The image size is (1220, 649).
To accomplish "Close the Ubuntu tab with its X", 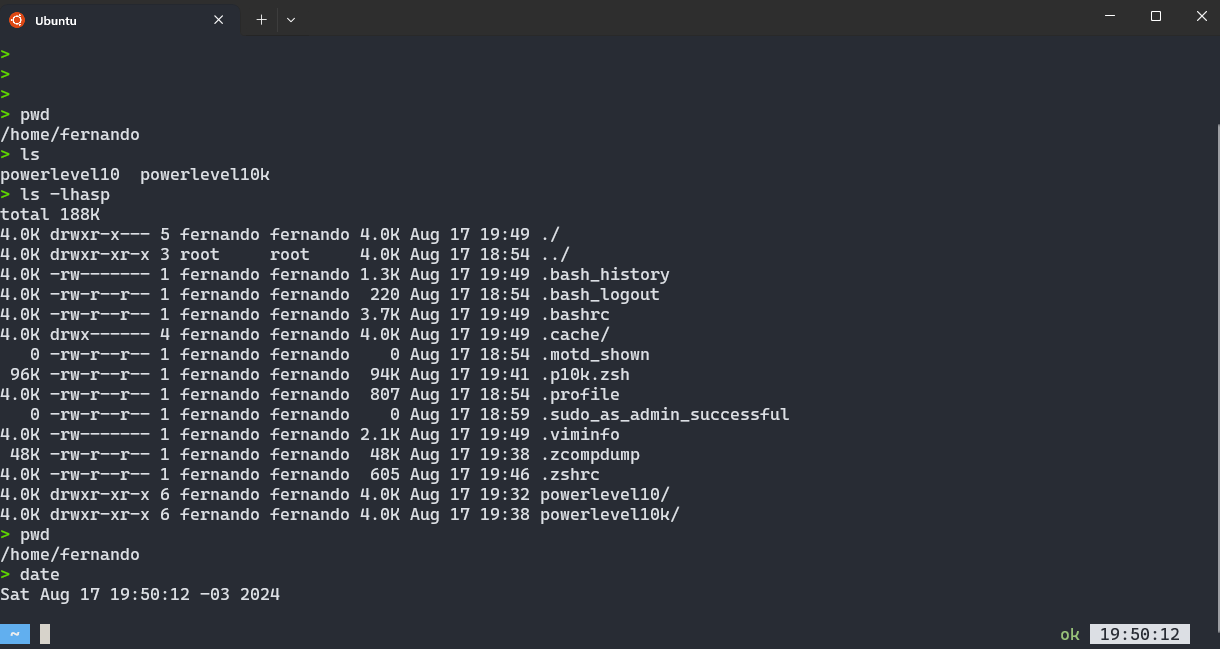I will click(218, 18).
